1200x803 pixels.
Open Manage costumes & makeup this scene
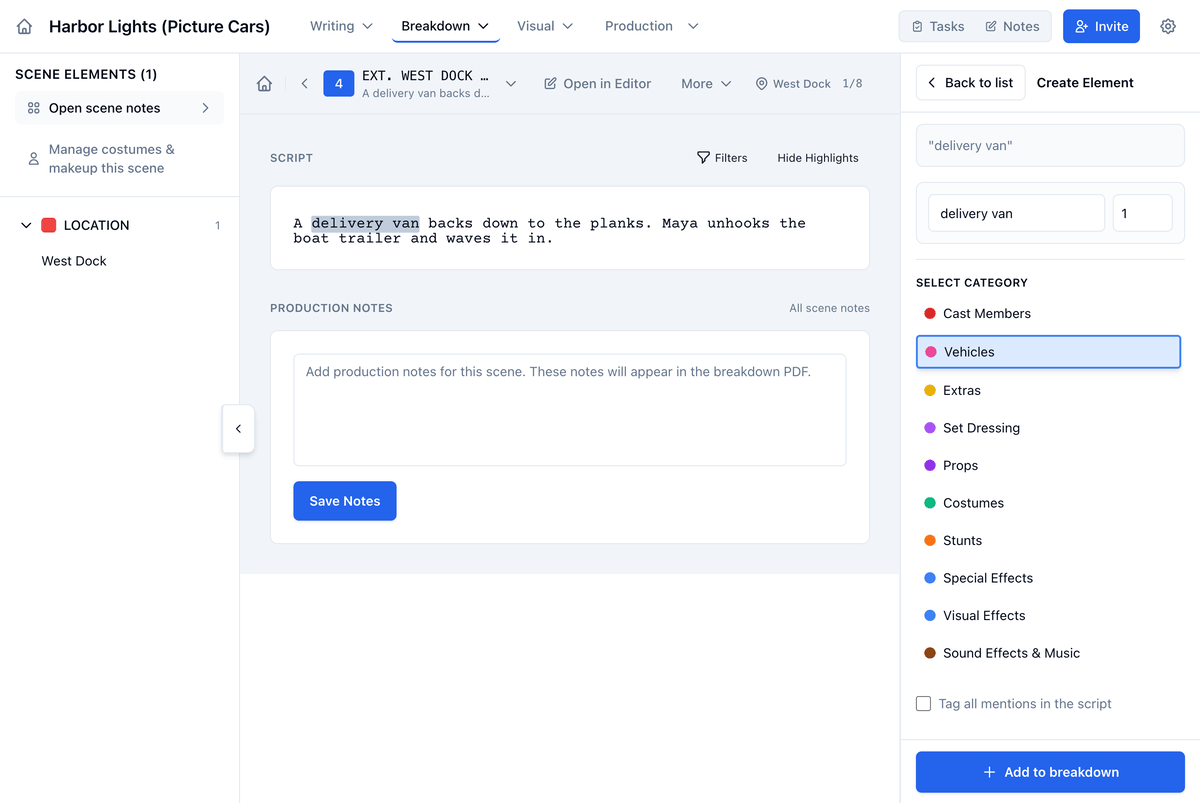click(119, 159)
